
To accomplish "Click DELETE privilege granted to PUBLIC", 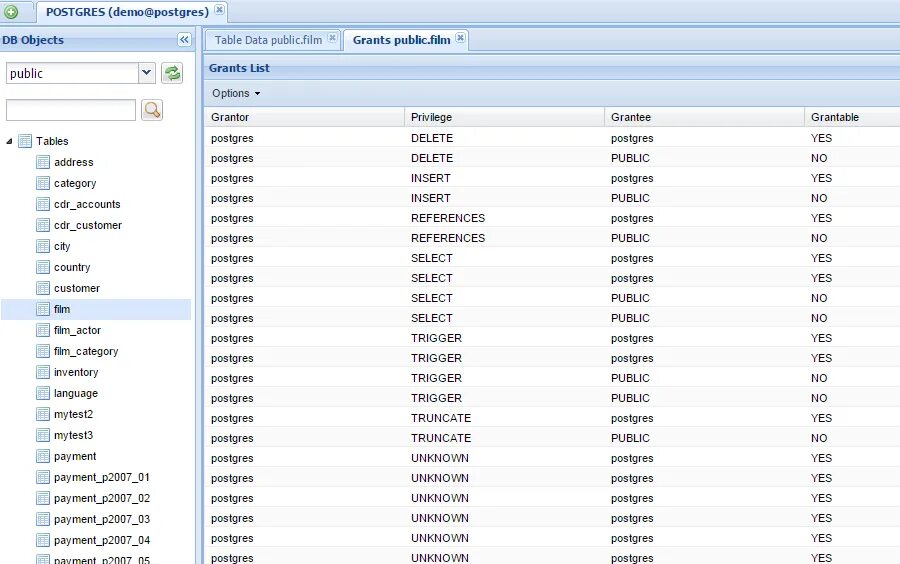I will [432, 158].
